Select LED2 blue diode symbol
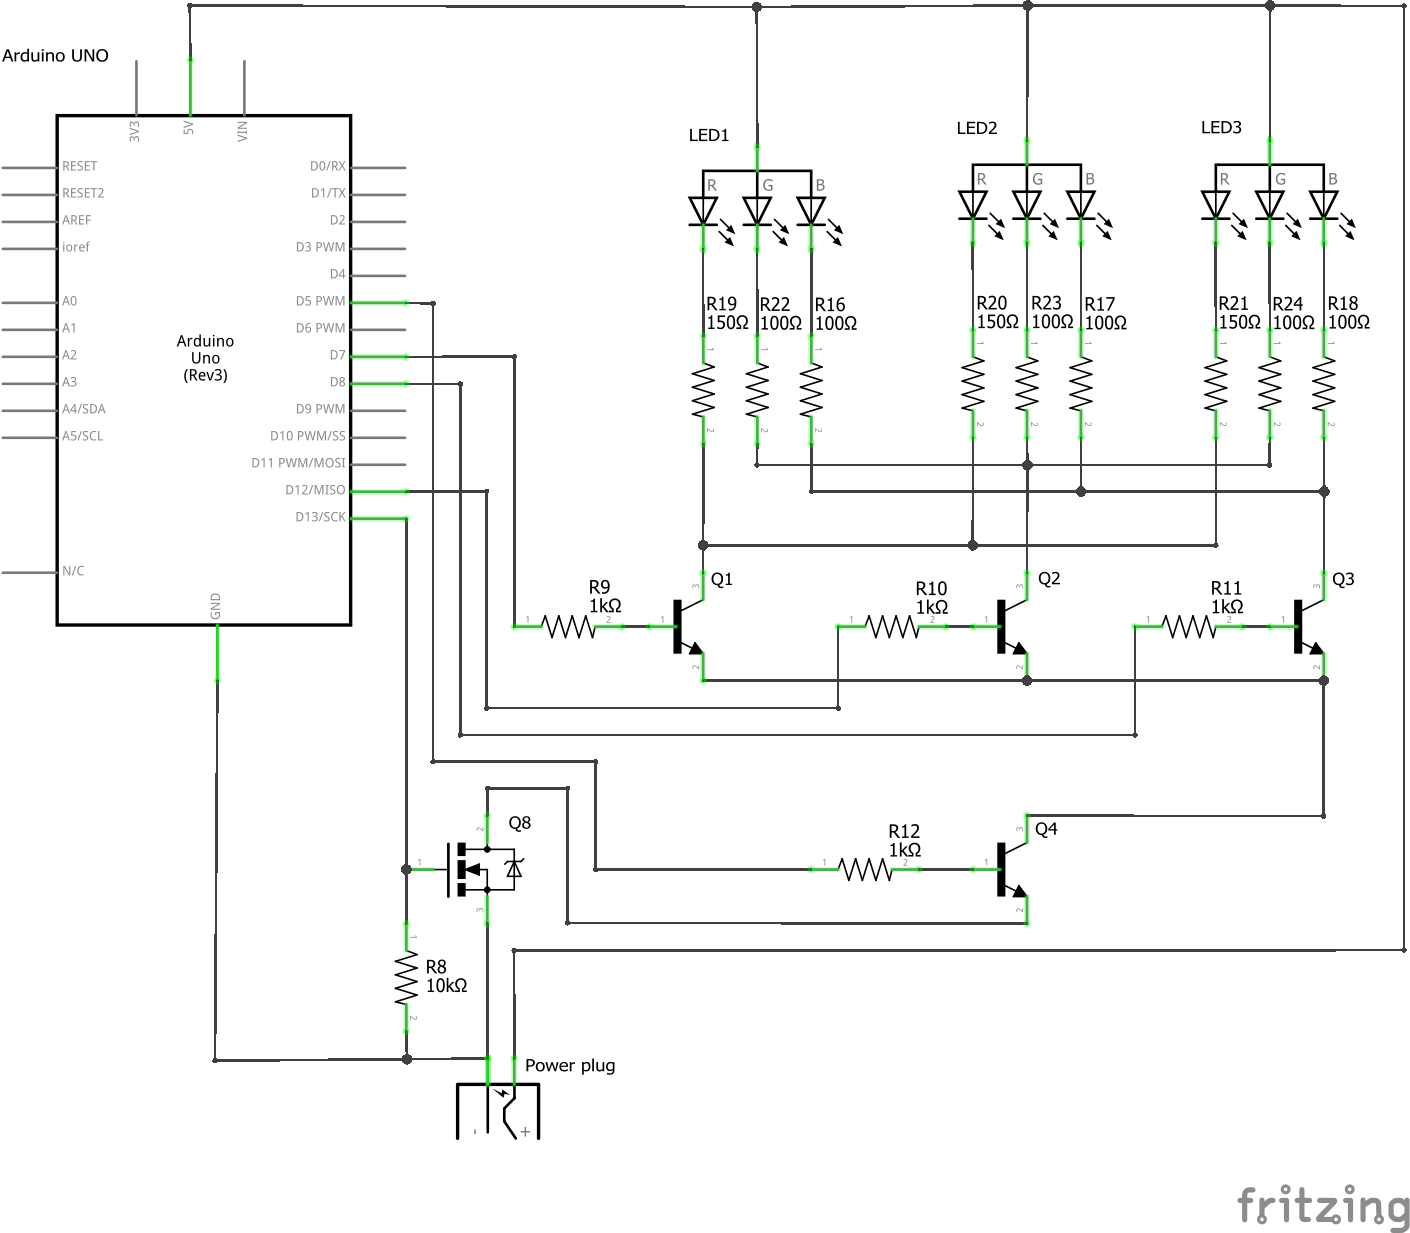This screenshot has width=1410, height=1233. coord(1081,205)
